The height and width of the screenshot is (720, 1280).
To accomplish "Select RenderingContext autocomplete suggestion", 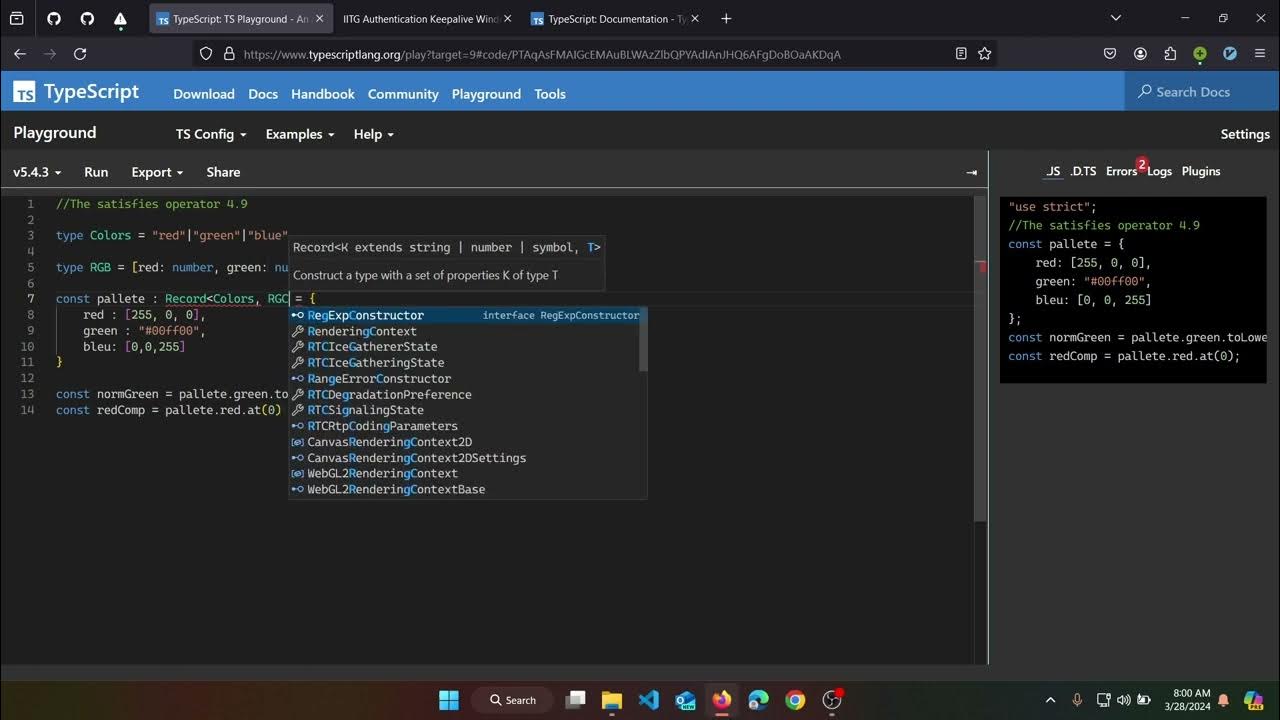I will coord(464,331).
